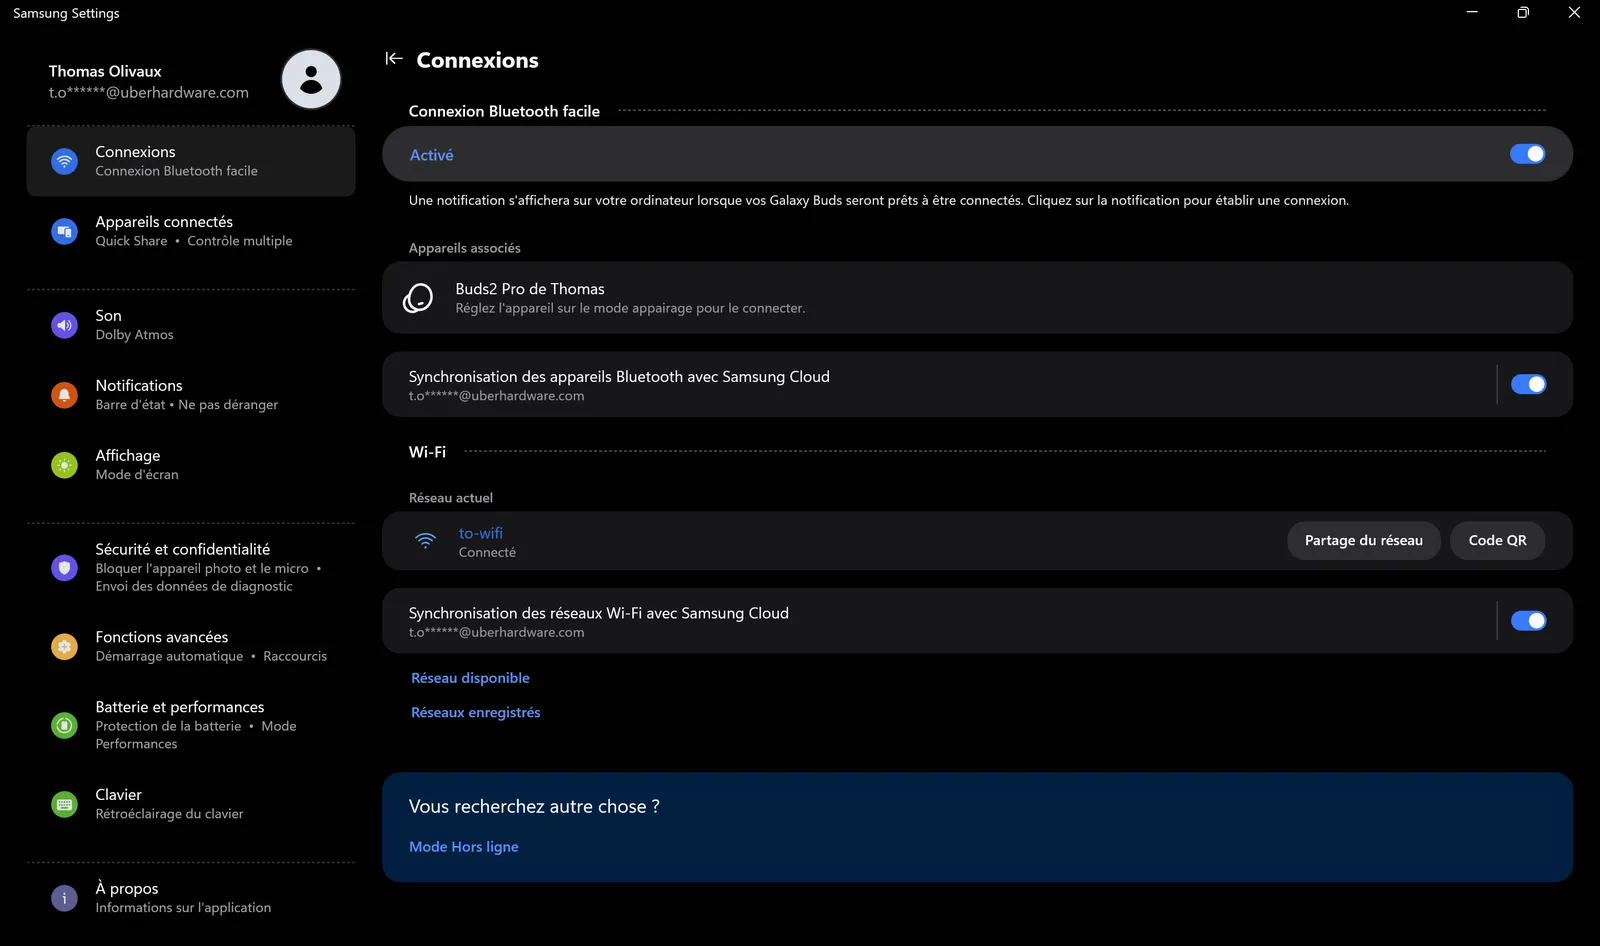Screen dimensions: 1600x946
Task: Click the to-wifi signal icon
Action: click(426, 541)
